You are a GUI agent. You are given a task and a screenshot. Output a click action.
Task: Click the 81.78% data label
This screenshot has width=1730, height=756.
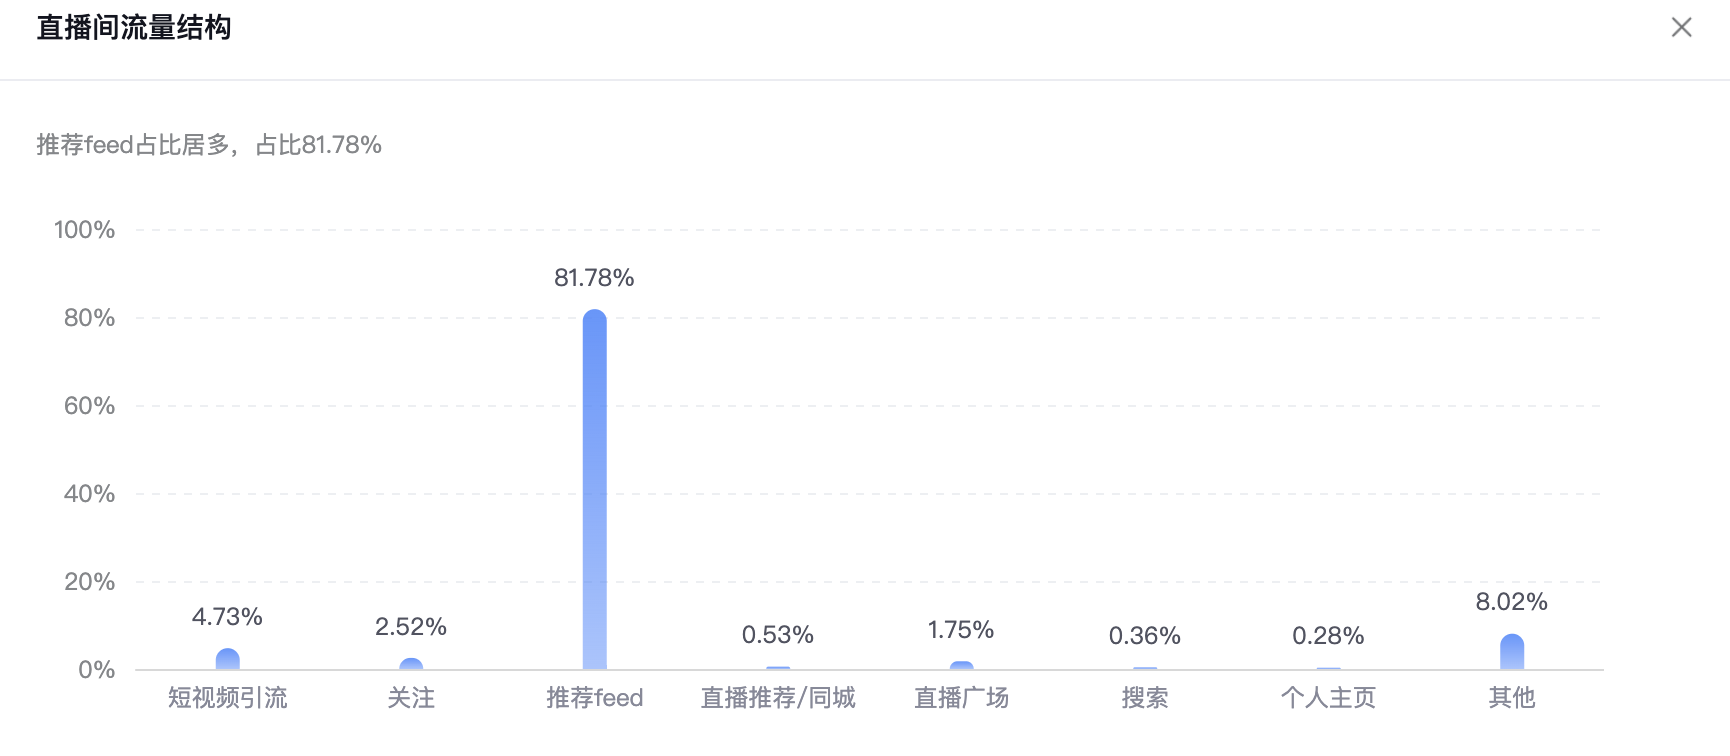pos(594,278)
